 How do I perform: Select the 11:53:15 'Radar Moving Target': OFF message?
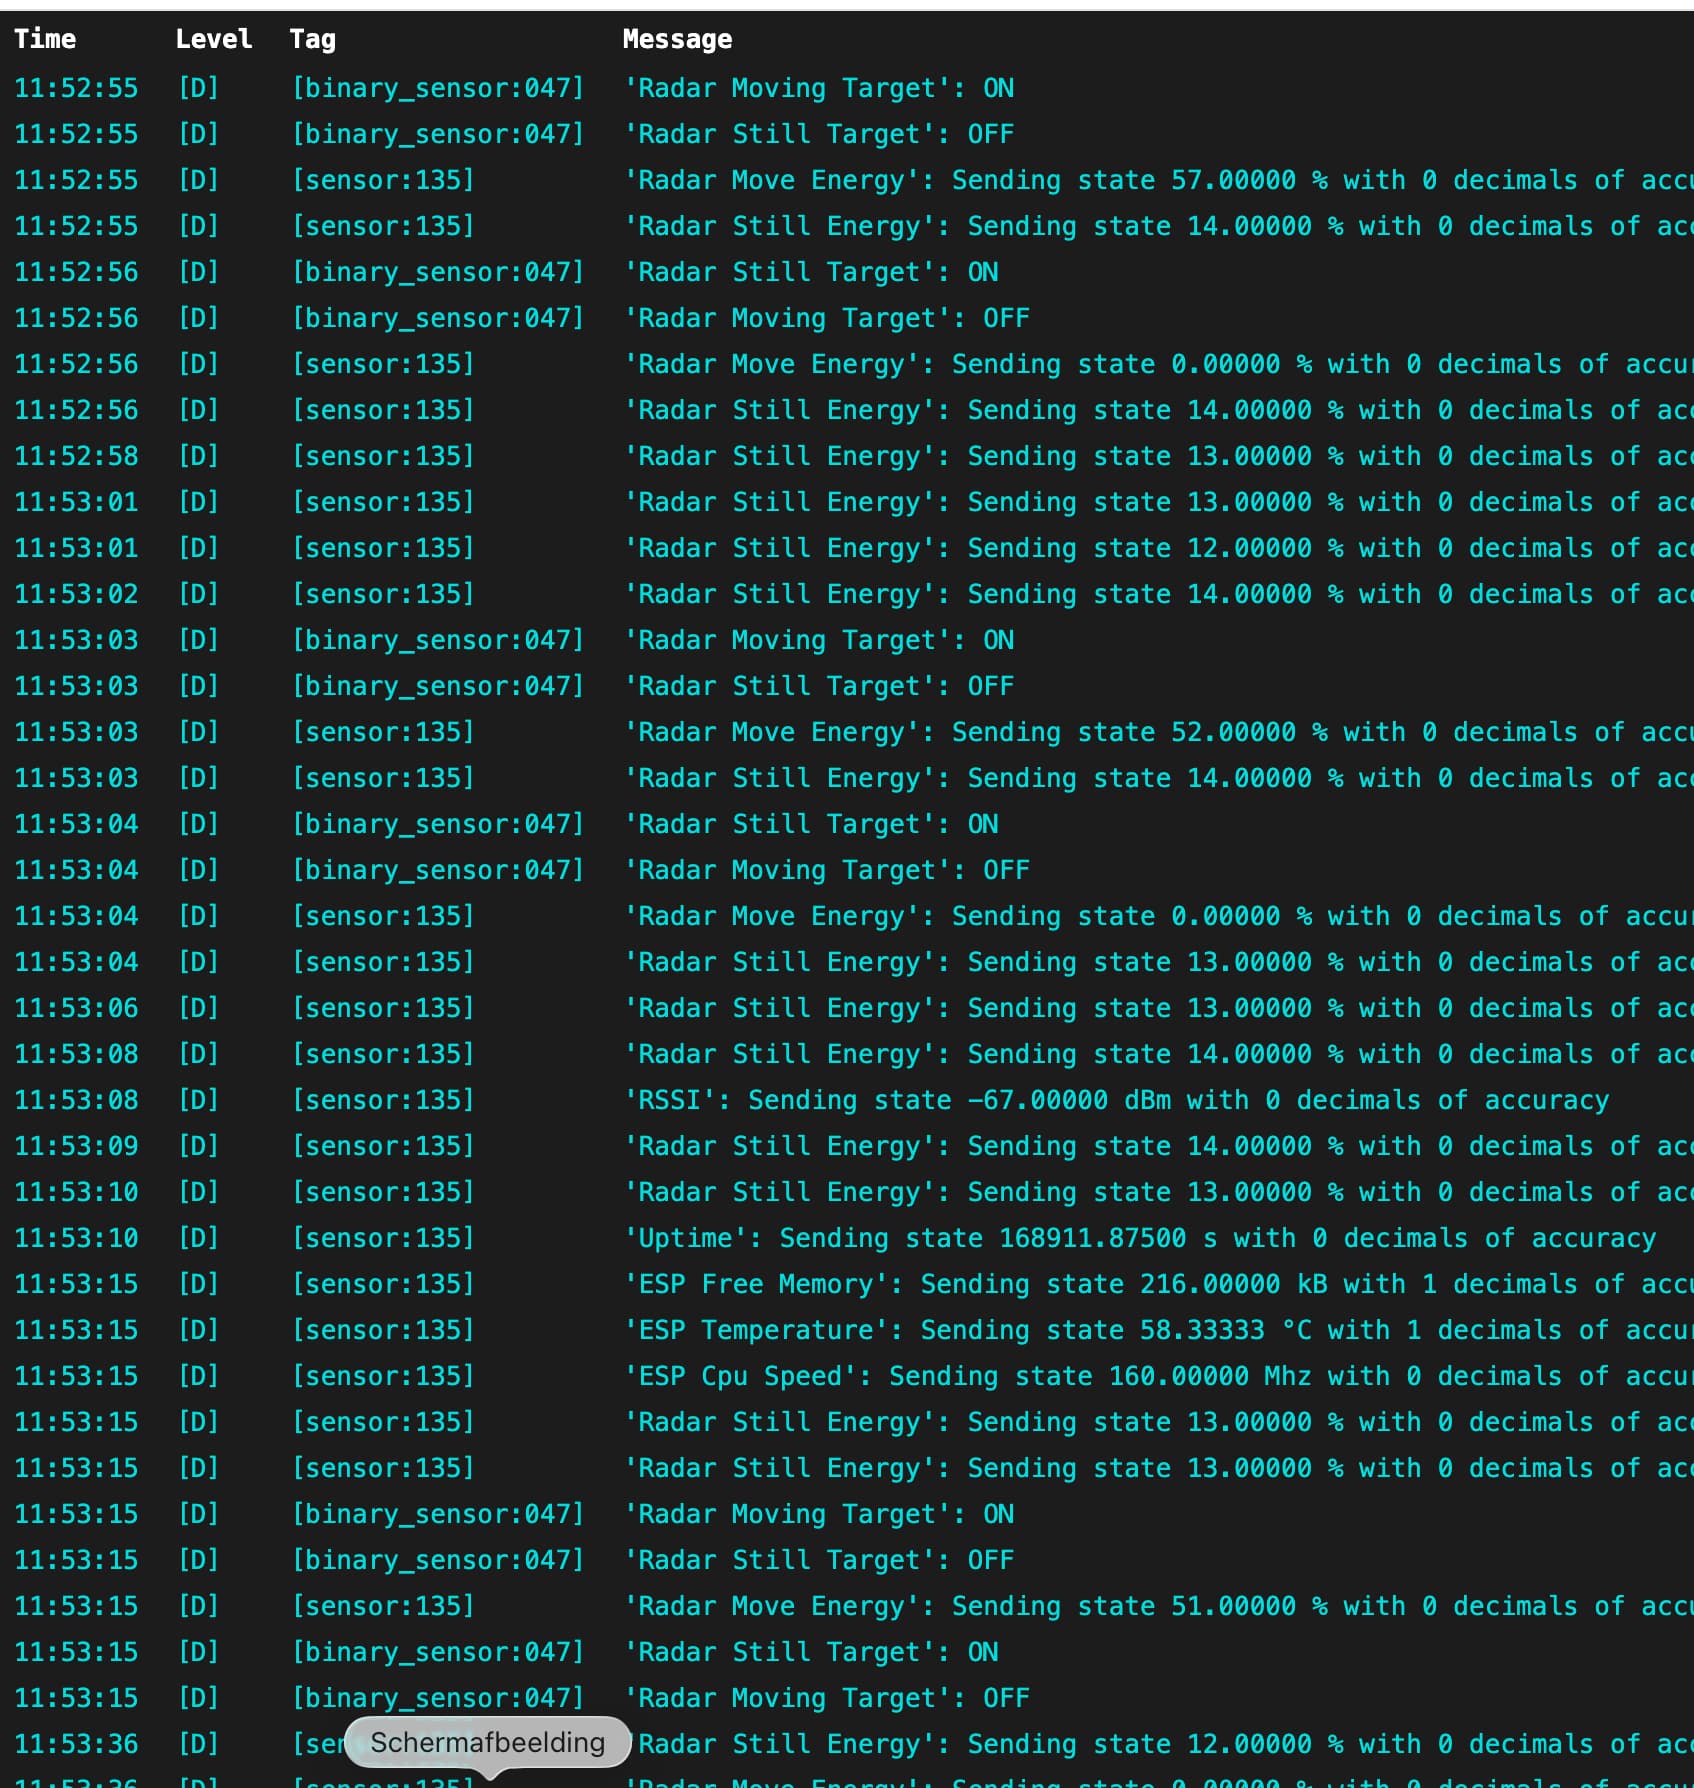point(826,1698)
